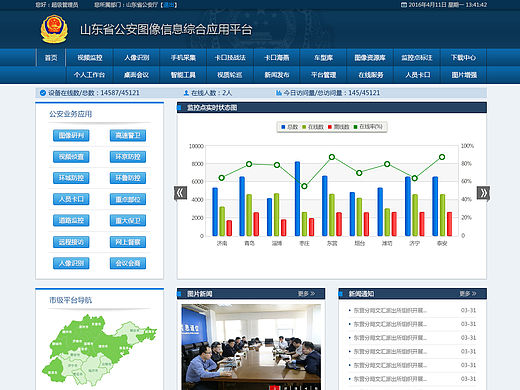520x390 pixels.
Task: Toggle the dark-green 在线率(%) legend series
Action: coord(368,127)
